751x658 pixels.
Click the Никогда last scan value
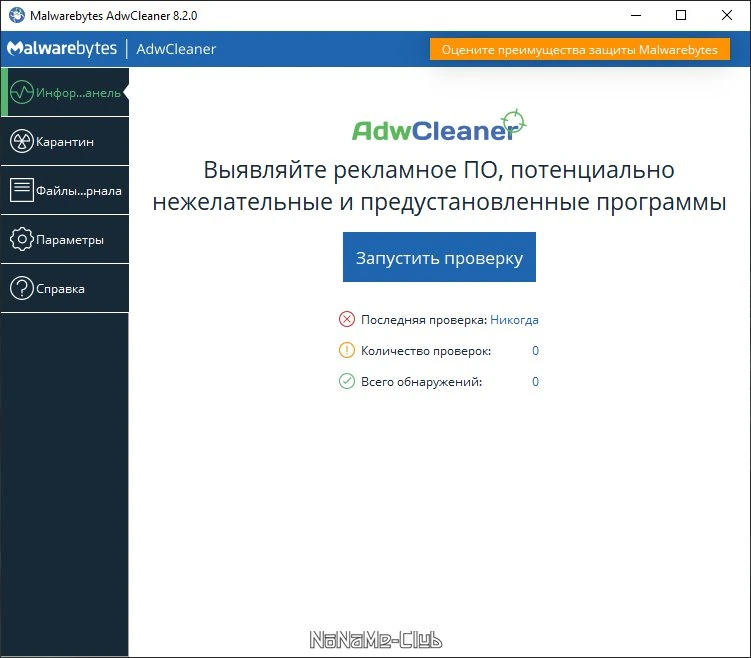(x=514, y=319)
